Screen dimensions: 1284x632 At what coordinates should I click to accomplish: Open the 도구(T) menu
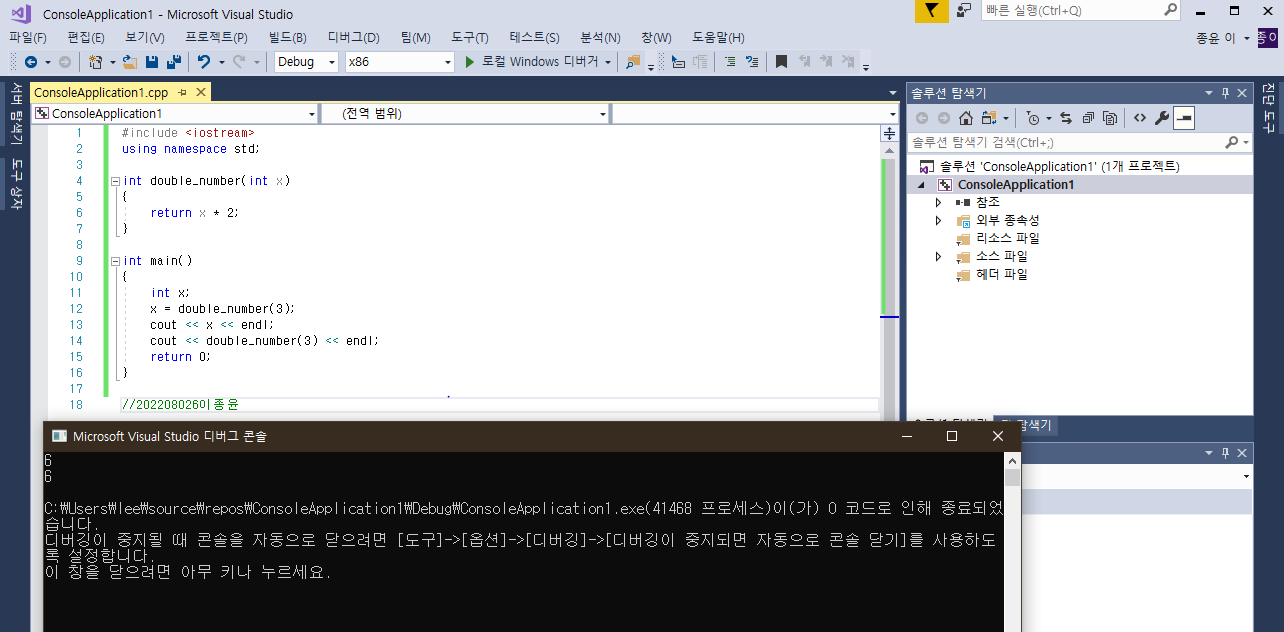click(470, 37)
